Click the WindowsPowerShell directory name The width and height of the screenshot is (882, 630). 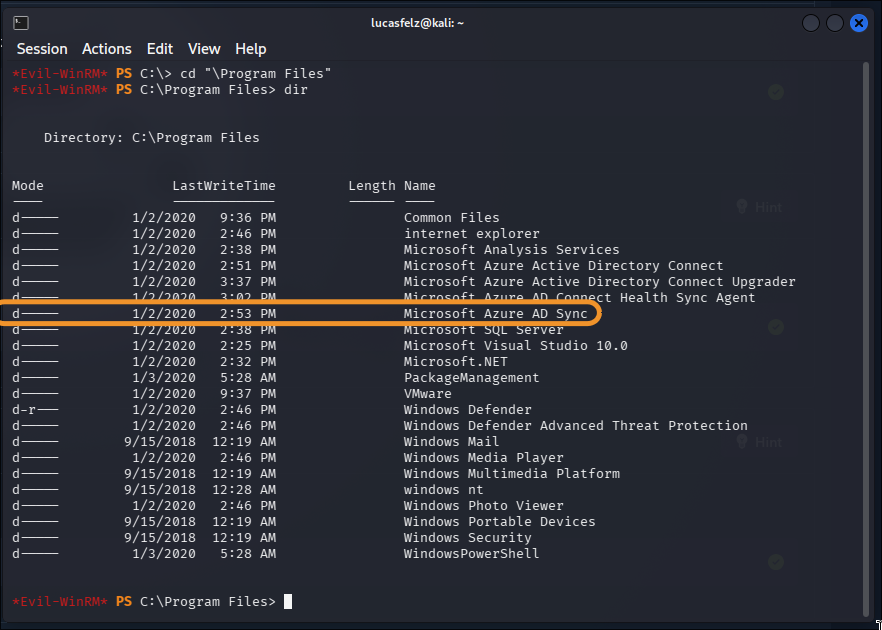[x=471, y=554]
